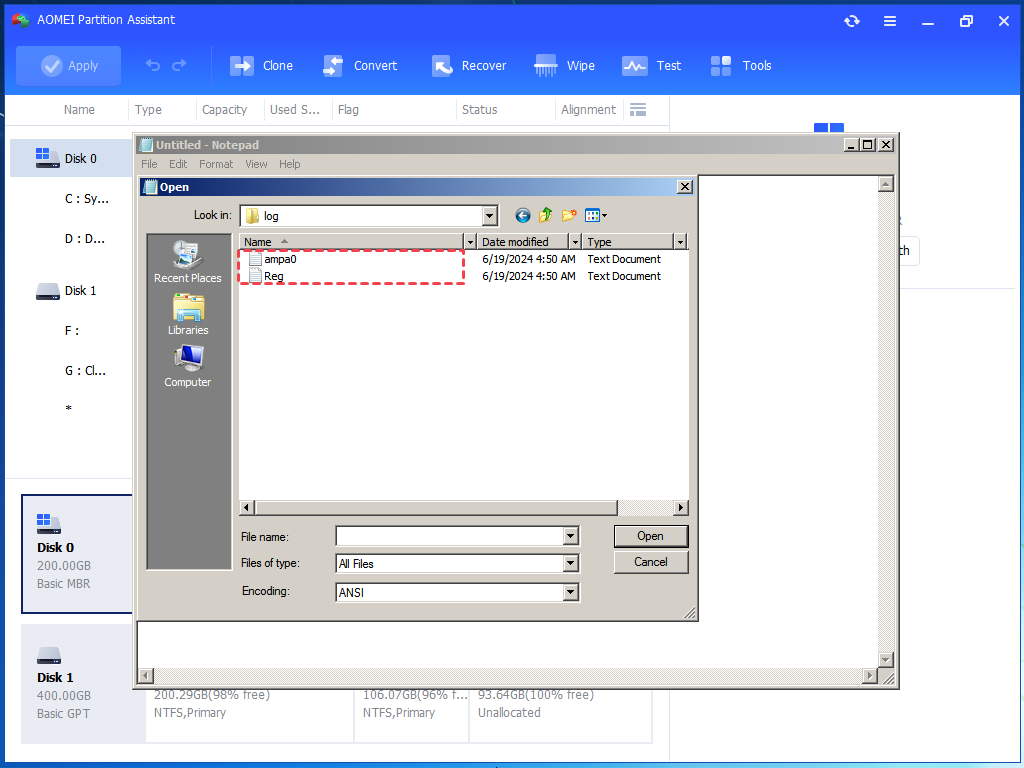Click the file list horizontal scrollbar right arrow
Viewport: 1024px width, 768px height.
click(x=681, y=507)
